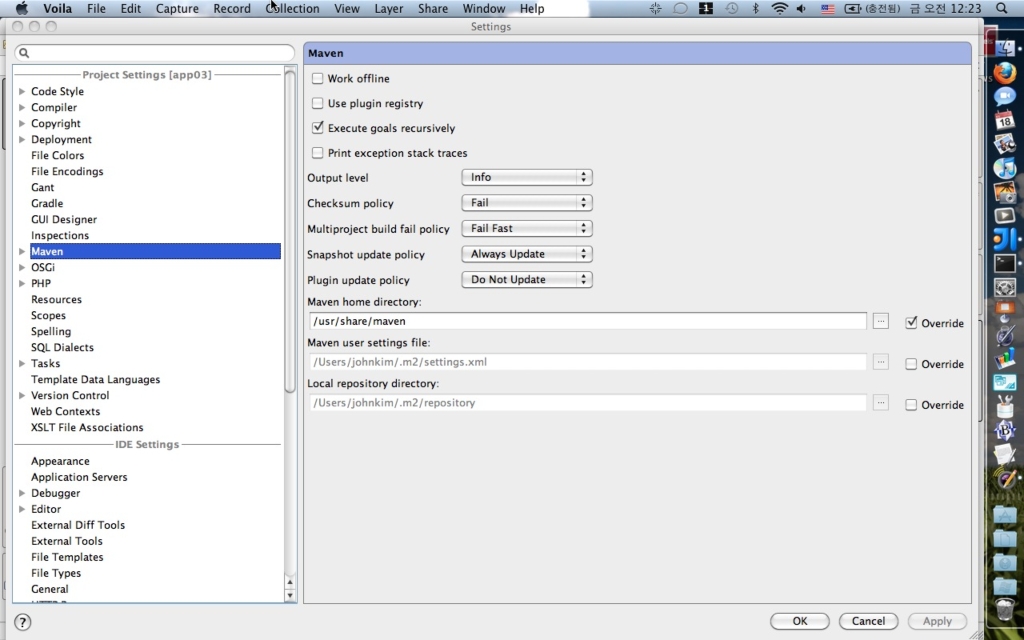Image resolution: width=1024 pixels, height=640 pixels.
Task: Open Terminal from the dock
Action: point(1005,263)
